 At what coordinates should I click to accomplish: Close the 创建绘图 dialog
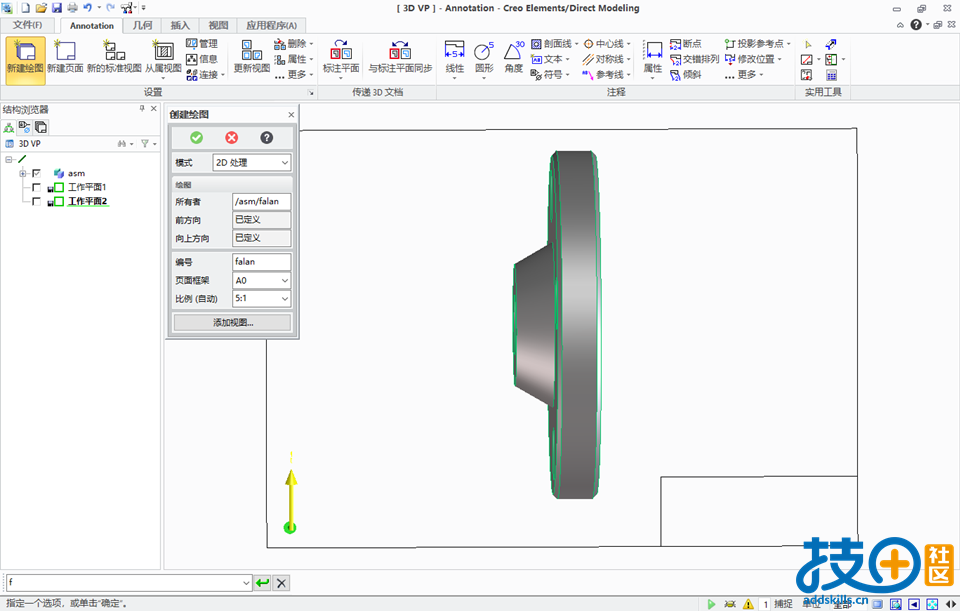coord(291,114)
